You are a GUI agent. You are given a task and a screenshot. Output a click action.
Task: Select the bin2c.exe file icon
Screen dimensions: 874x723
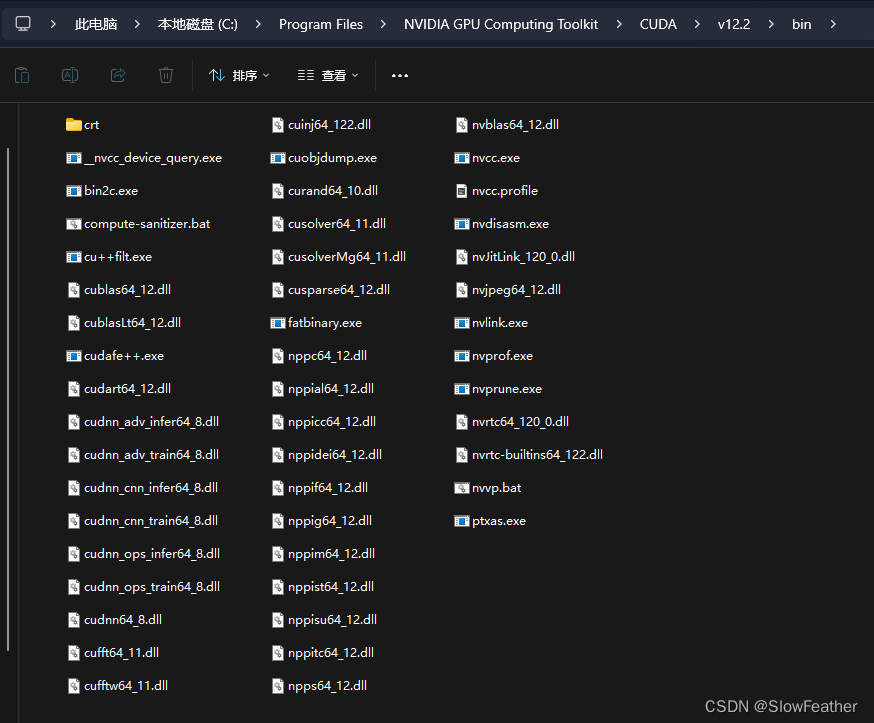coord(74,191)
